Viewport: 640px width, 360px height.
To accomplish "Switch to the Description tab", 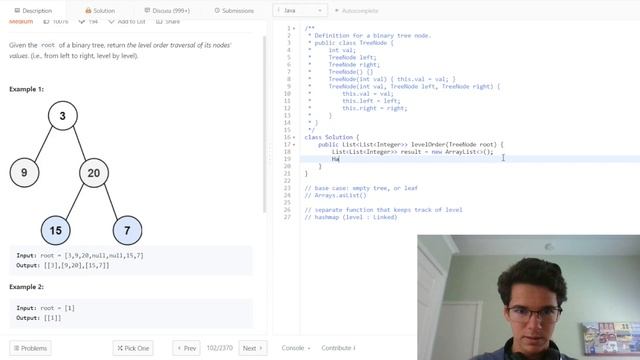I will tap(33, 11).
